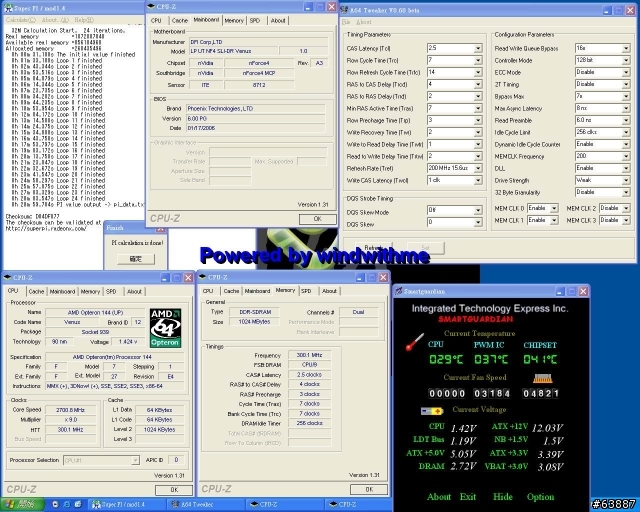
Task: Click the Refresh button in A64 Tweaker
Action: (373, 248)
